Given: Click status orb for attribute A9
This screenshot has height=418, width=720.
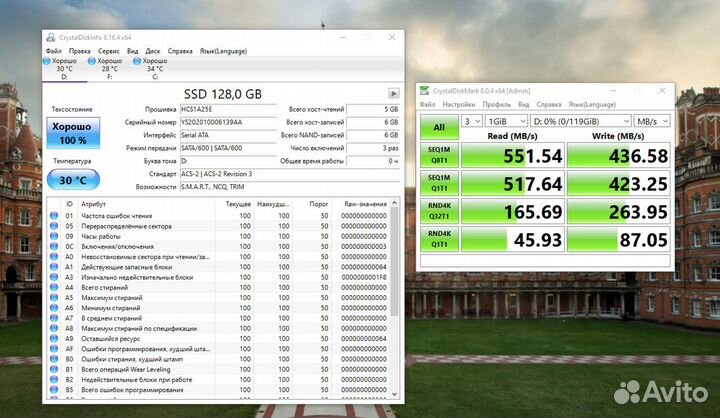Looking at the screenshot, I should 54,338.
